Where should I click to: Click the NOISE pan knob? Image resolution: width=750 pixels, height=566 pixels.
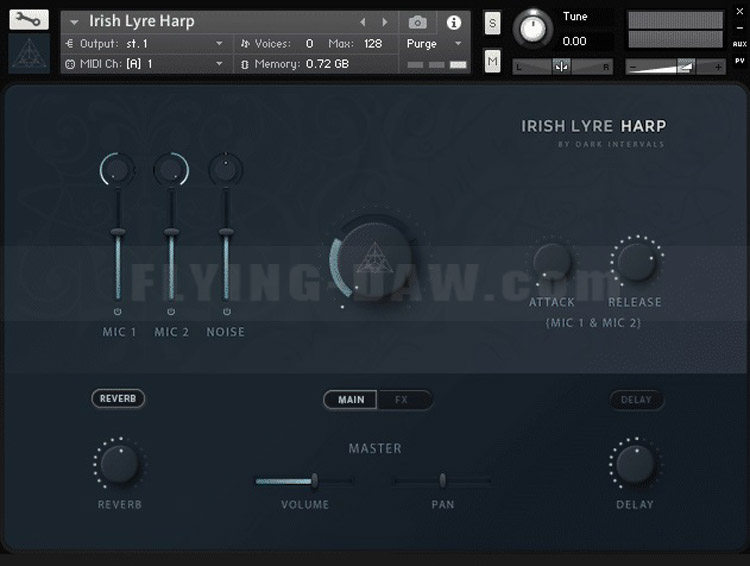click(226, 169)
